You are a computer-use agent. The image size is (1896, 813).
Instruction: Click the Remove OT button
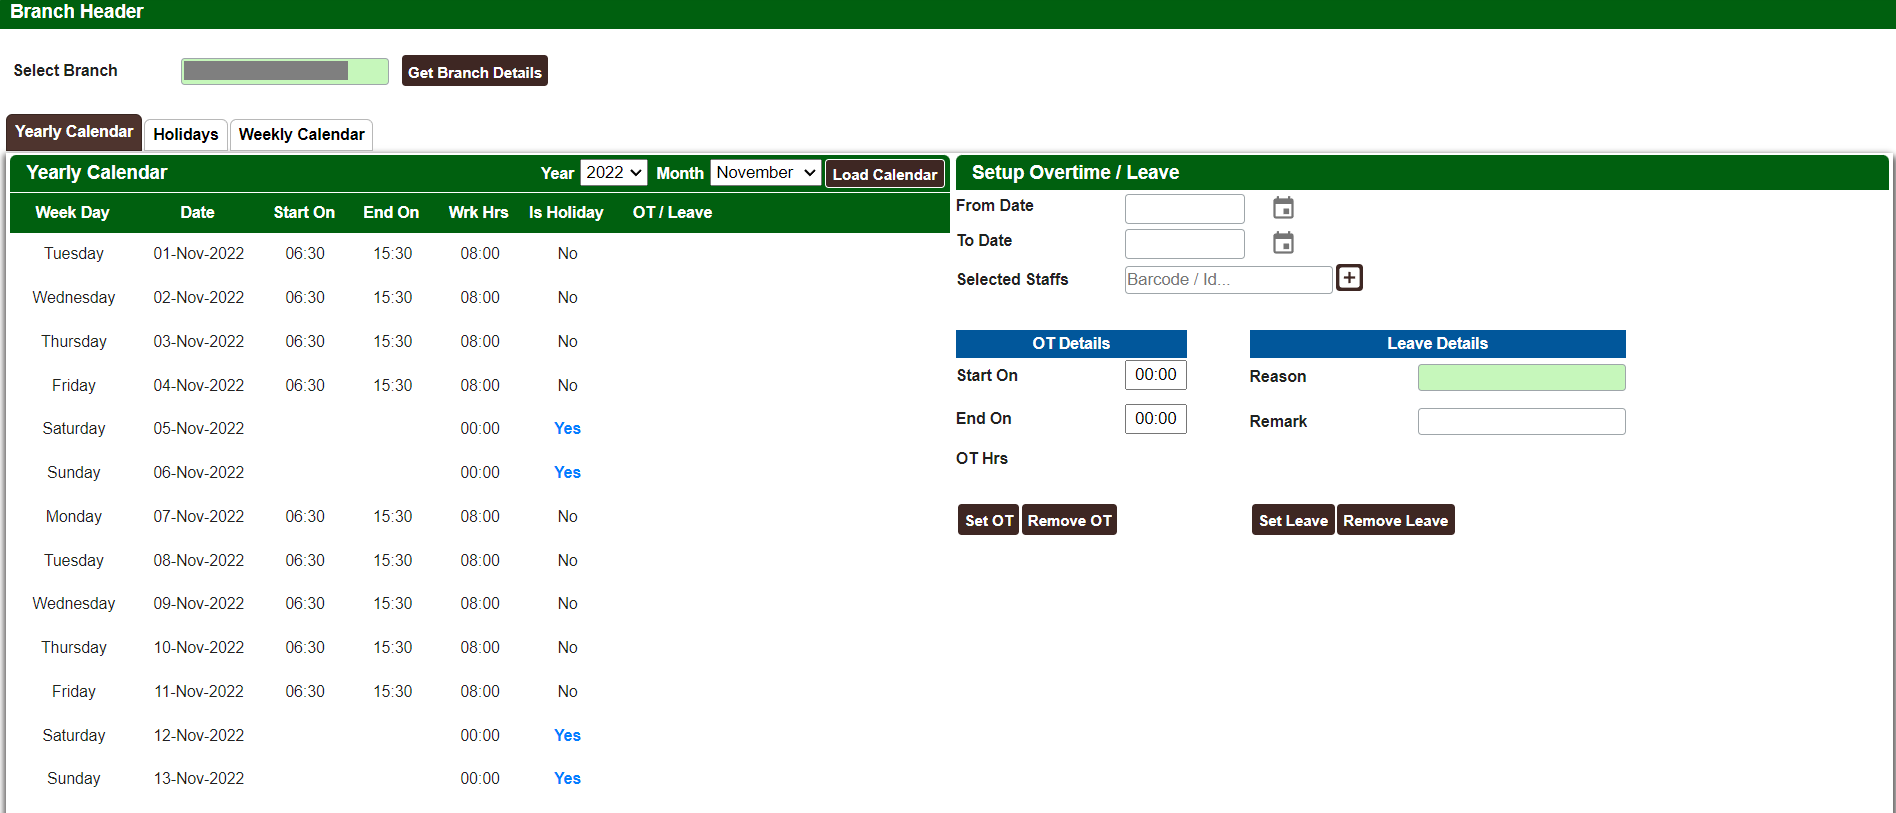click(1069, 520)
